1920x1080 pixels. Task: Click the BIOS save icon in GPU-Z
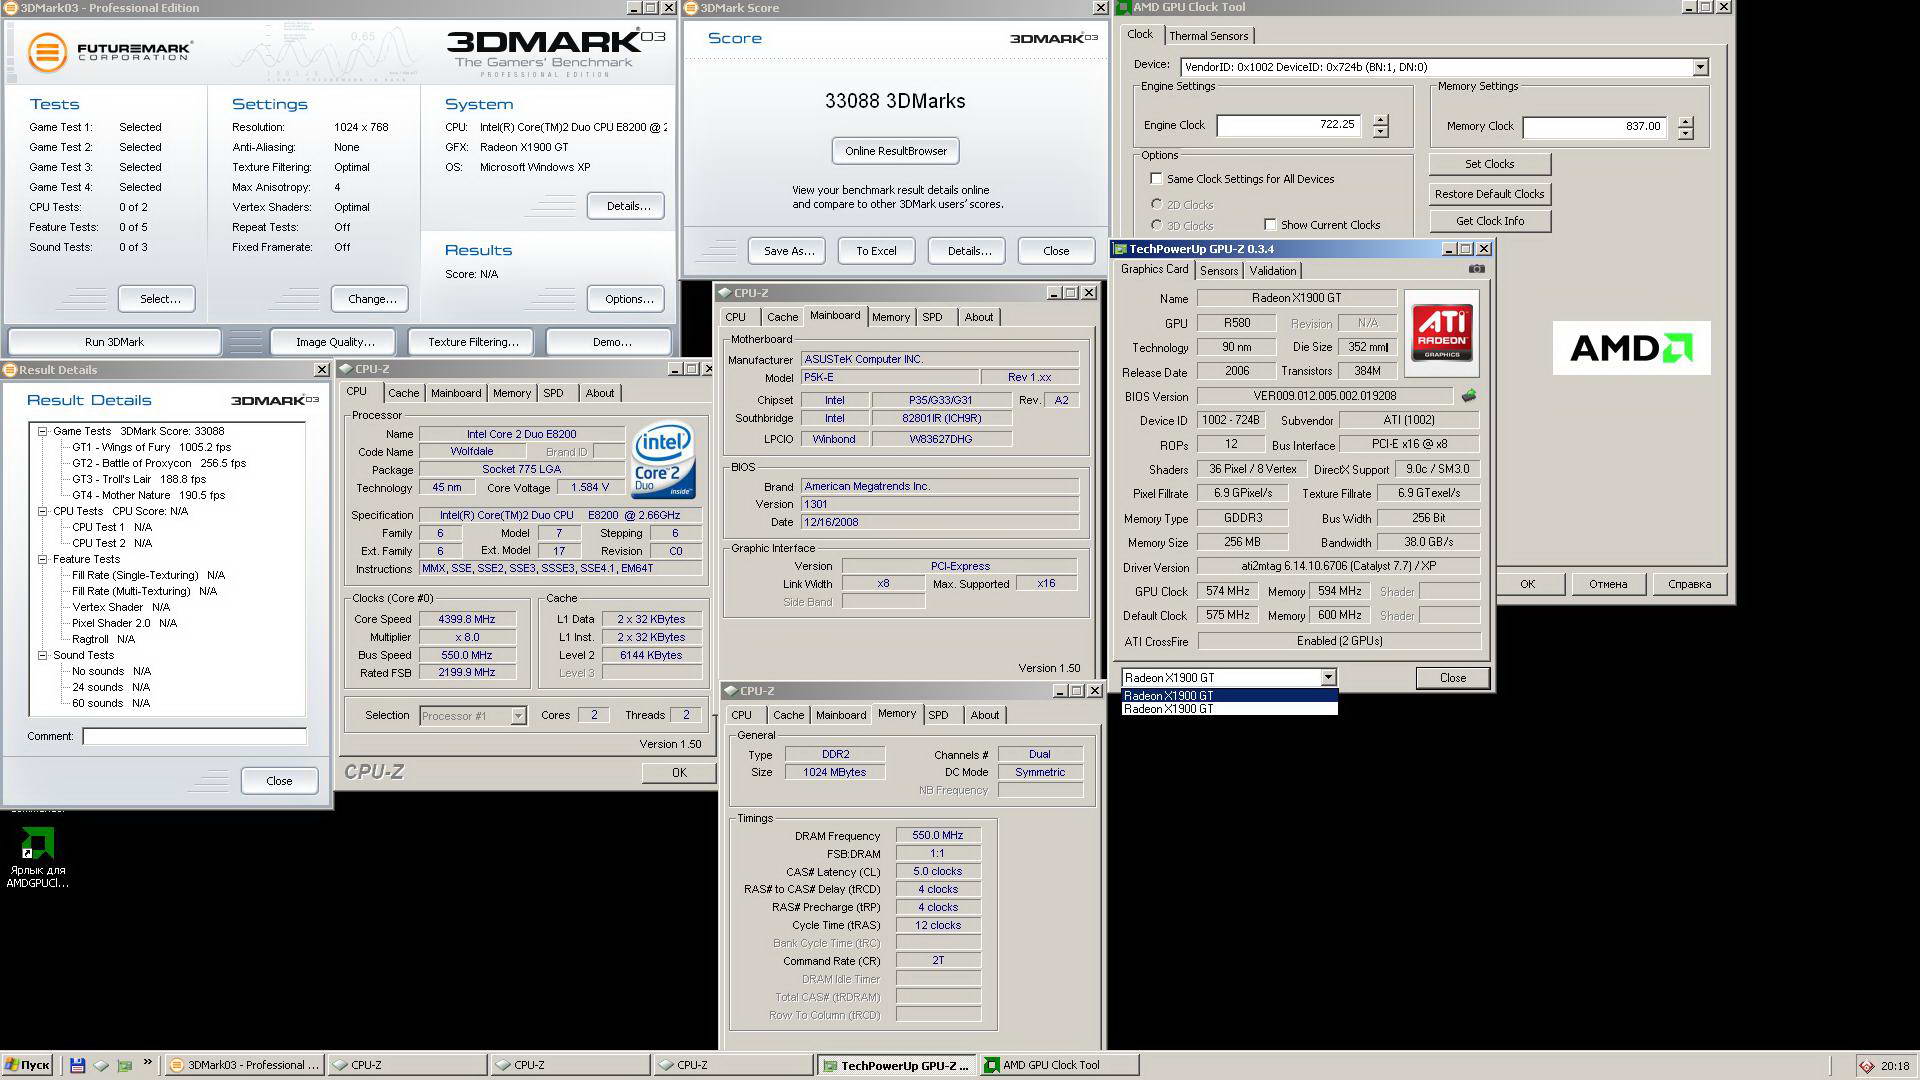coord(1468,396)
